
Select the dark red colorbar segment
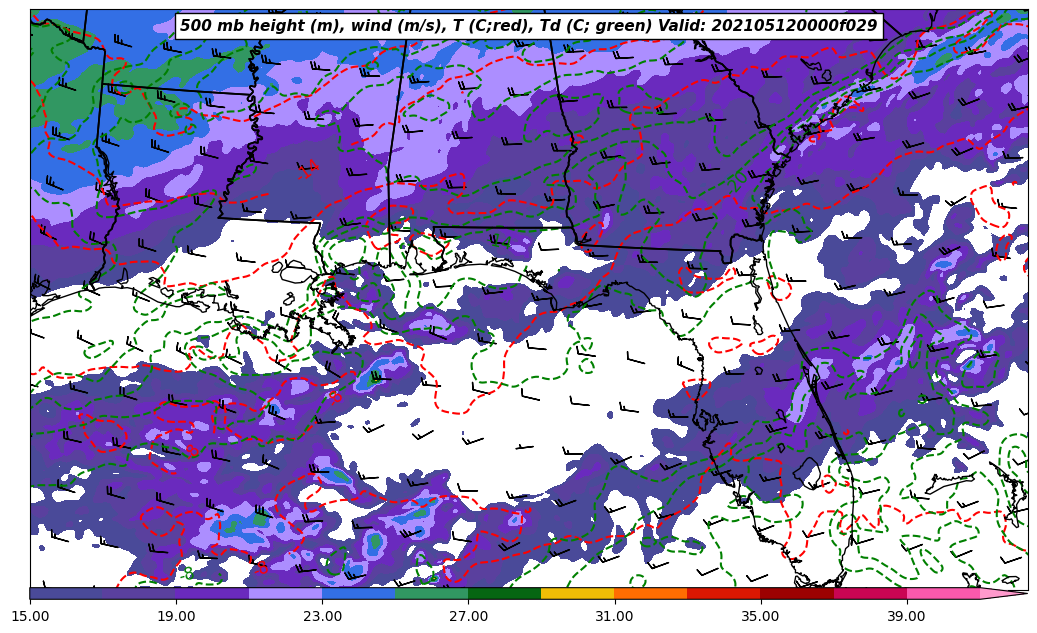click(797, 593)
